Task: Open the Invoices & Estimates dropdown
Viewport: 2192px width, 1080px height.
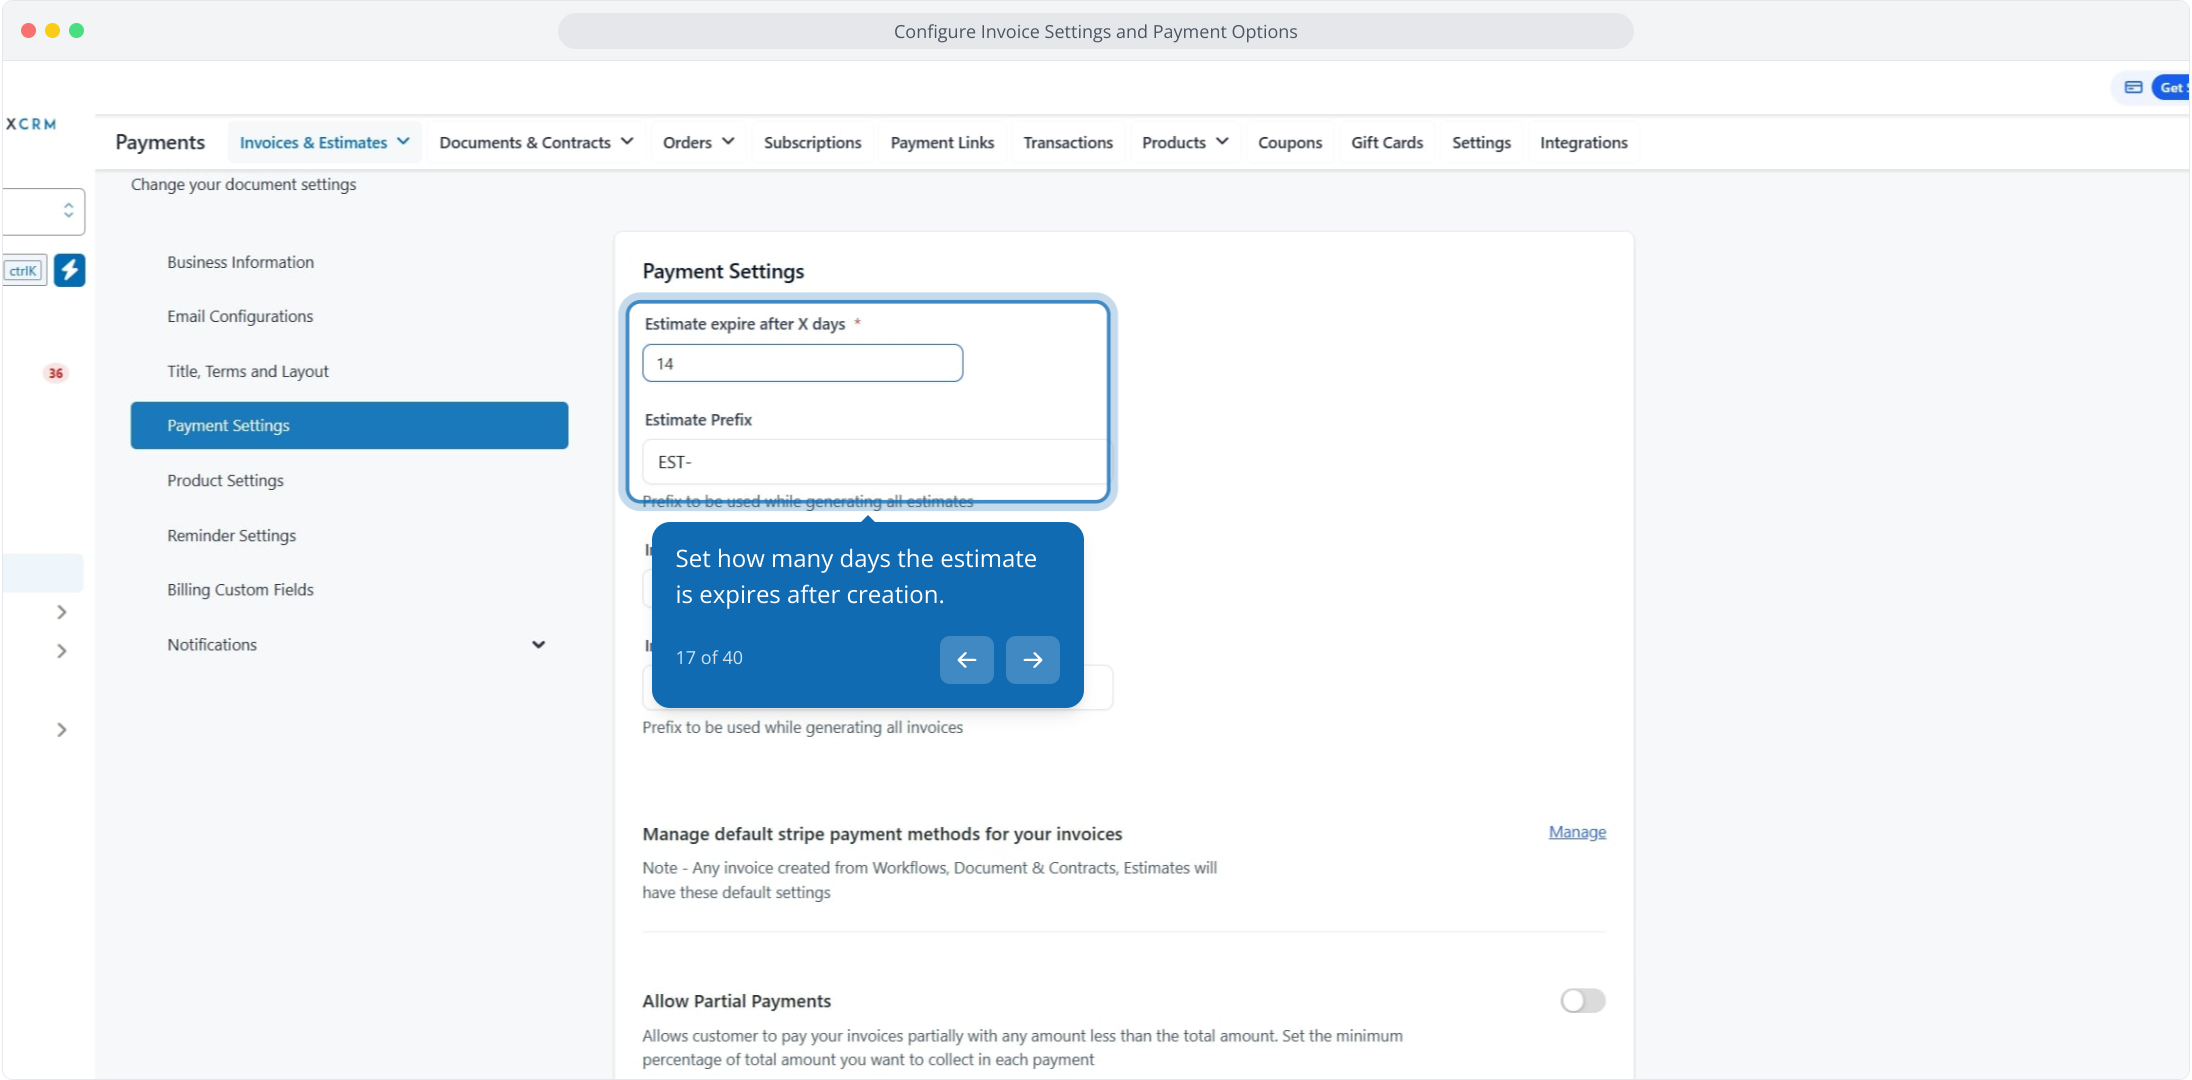Action: (324, 143)
